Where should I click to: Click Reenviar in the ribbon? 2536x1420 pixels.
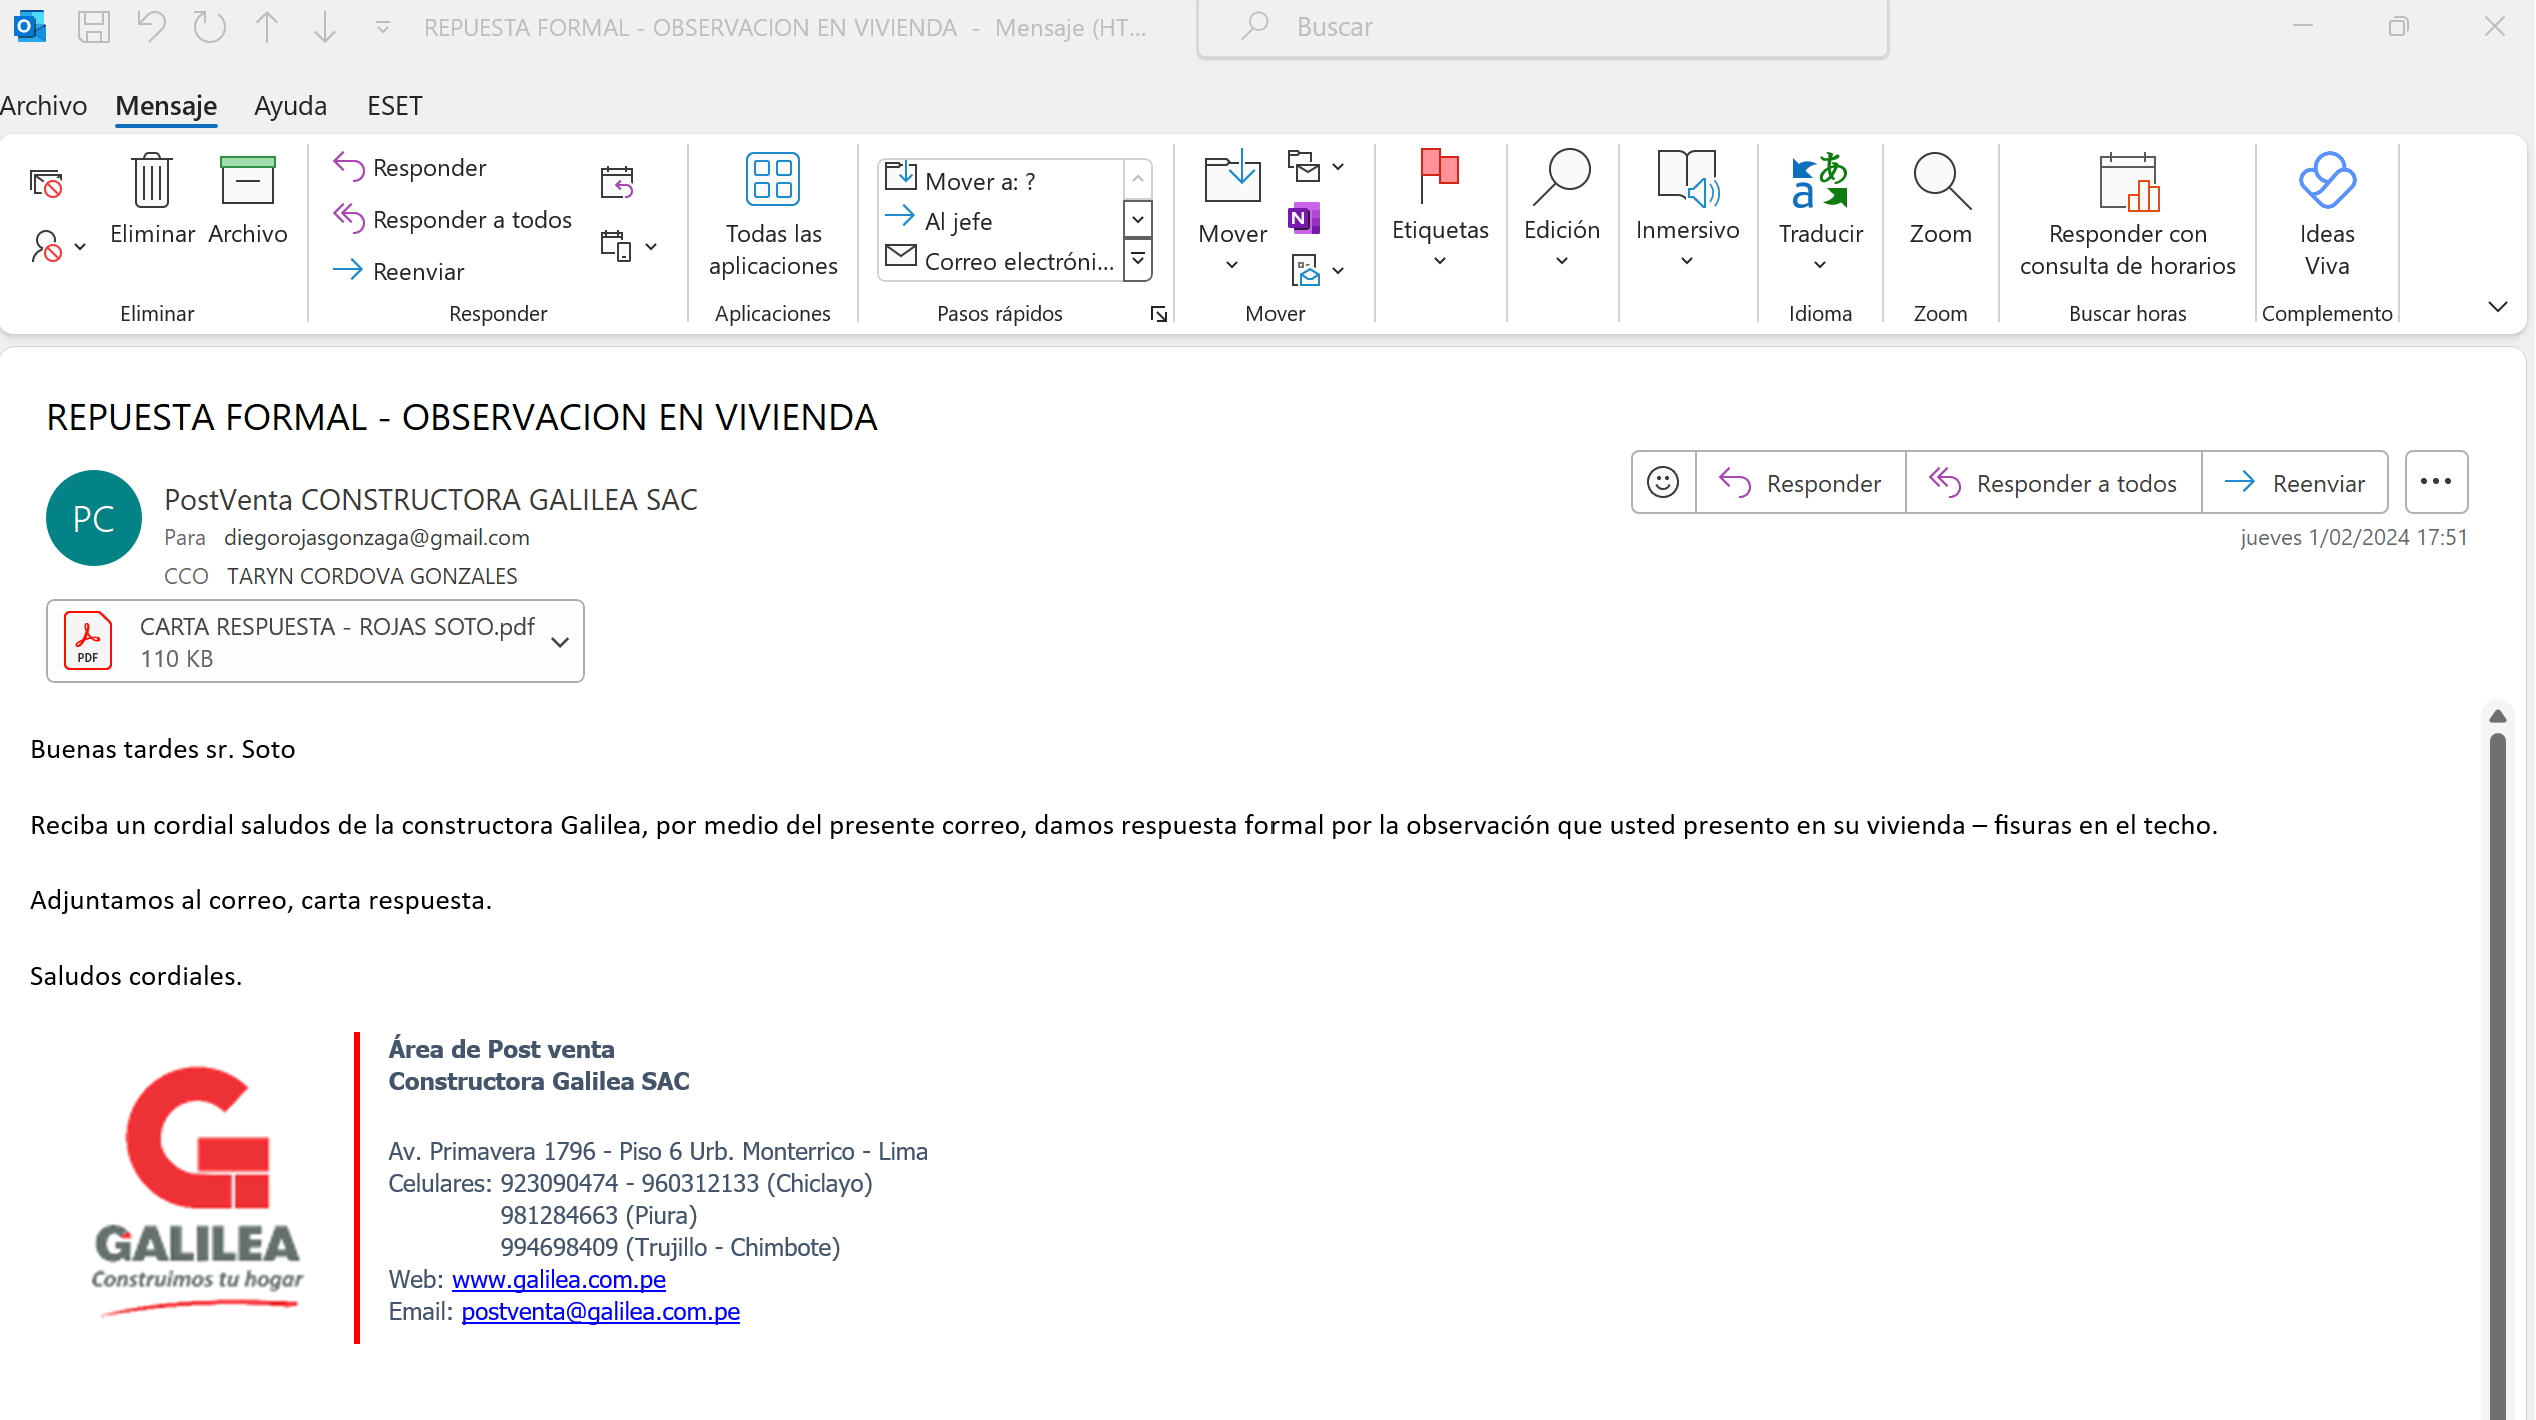click(398, 271)
